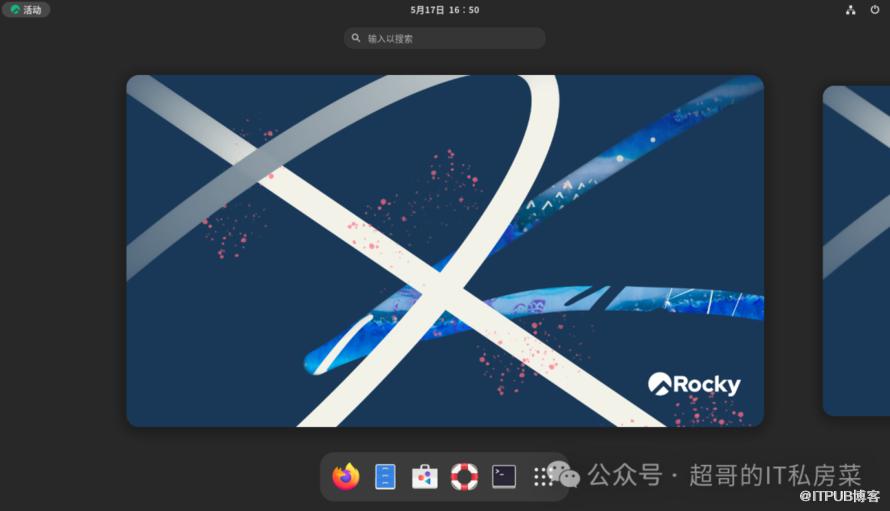890x511 pixels.
Task: Click the wired network status icon
Action: tap(851, 10)
